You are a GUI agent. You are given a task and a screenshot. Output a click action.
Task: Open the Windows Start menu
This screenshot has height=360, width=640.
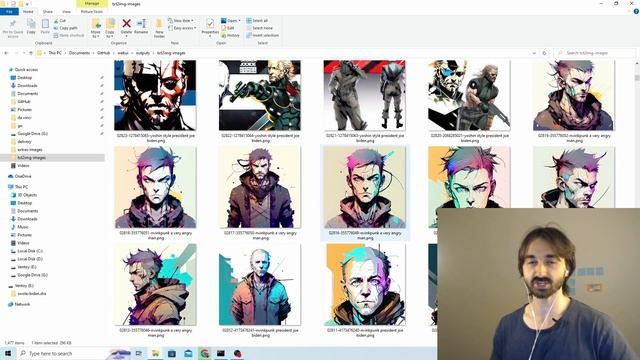pos(8,353)
